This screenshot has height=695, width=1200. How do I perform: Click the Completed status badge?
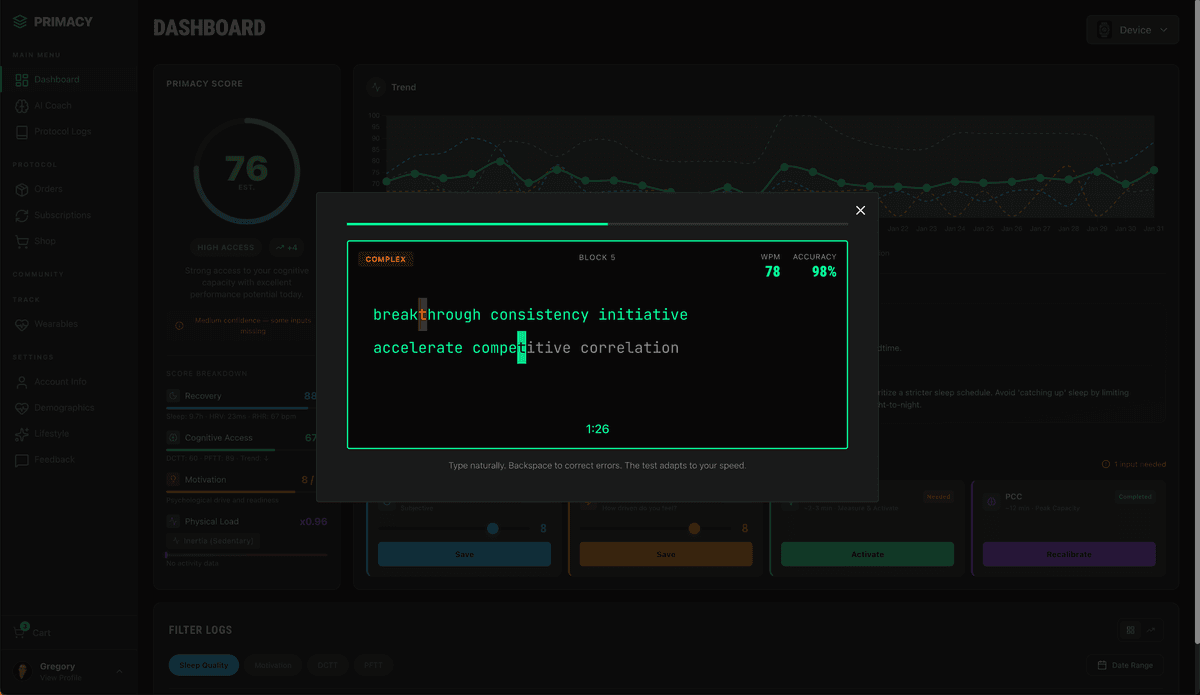pyautogui.click(x=1135, y=496)
